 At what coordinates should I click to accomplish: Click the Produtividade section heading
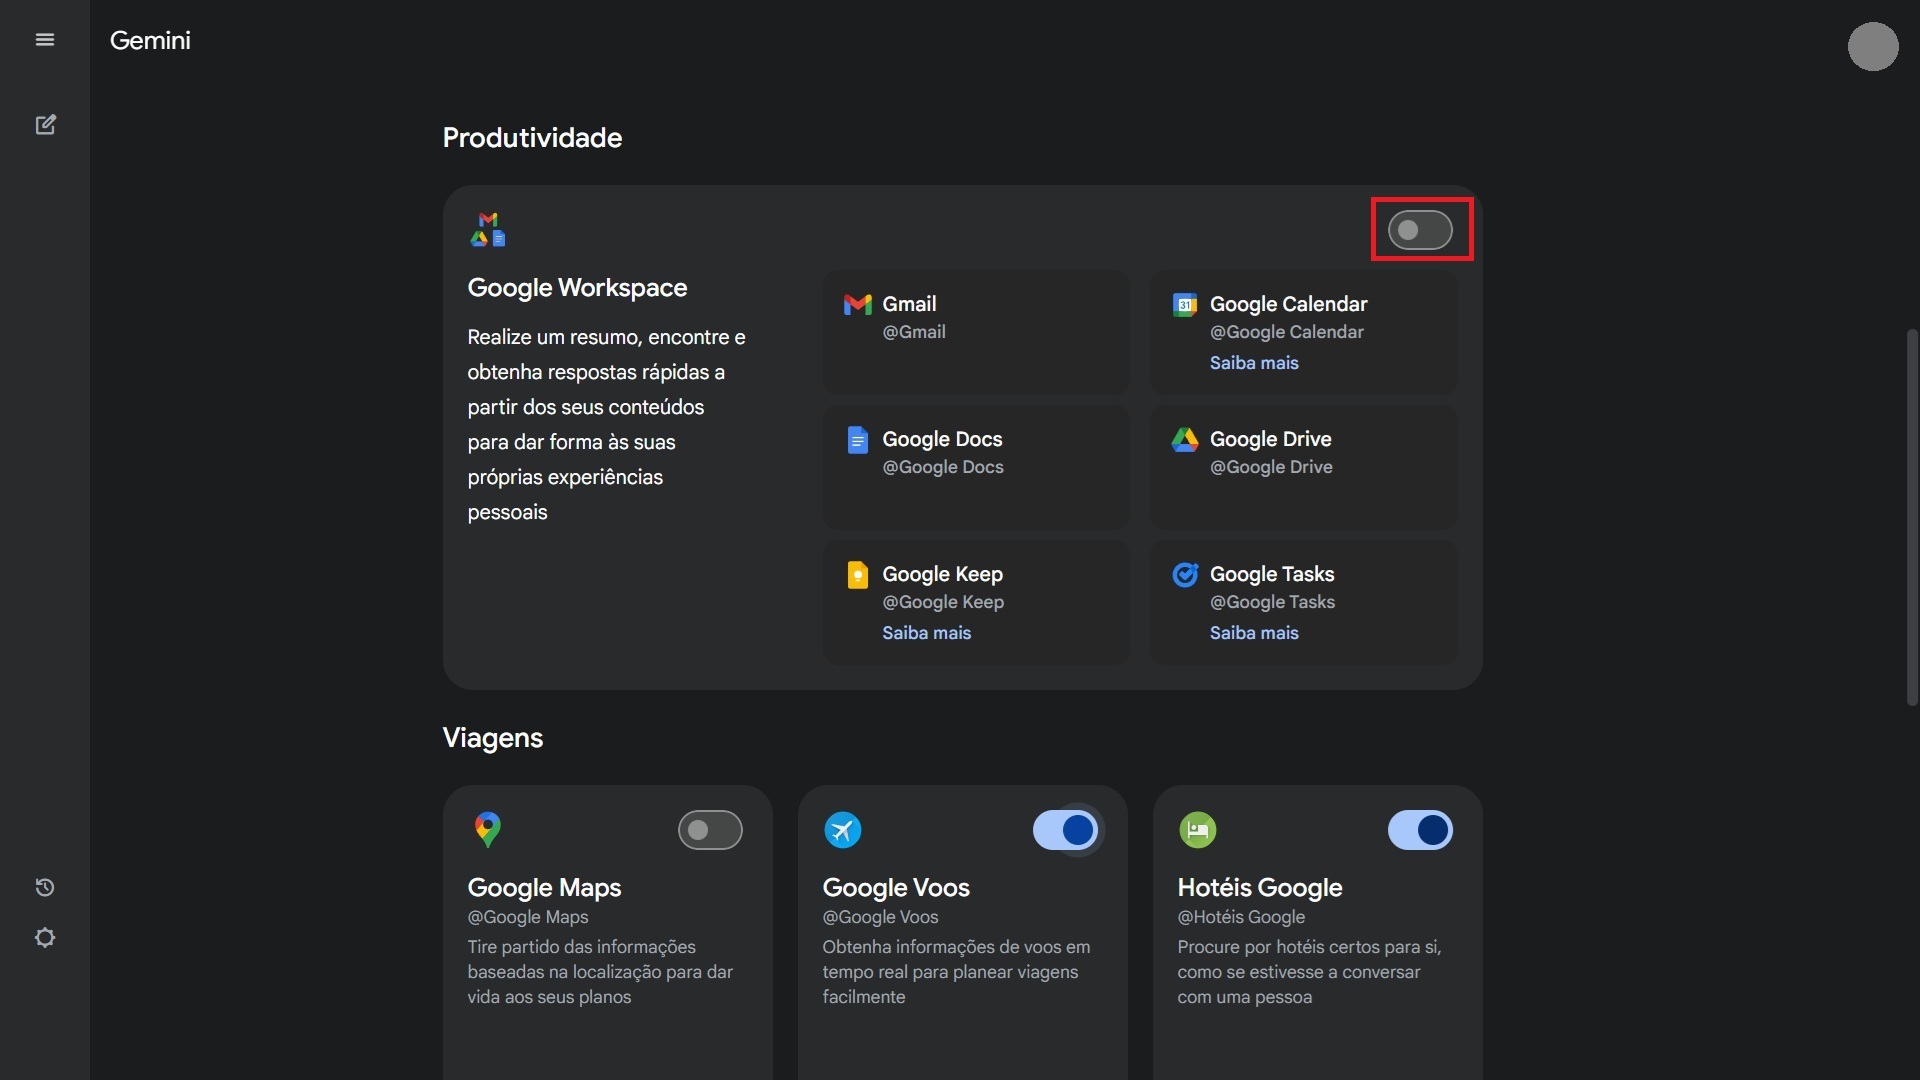(532, 138)
